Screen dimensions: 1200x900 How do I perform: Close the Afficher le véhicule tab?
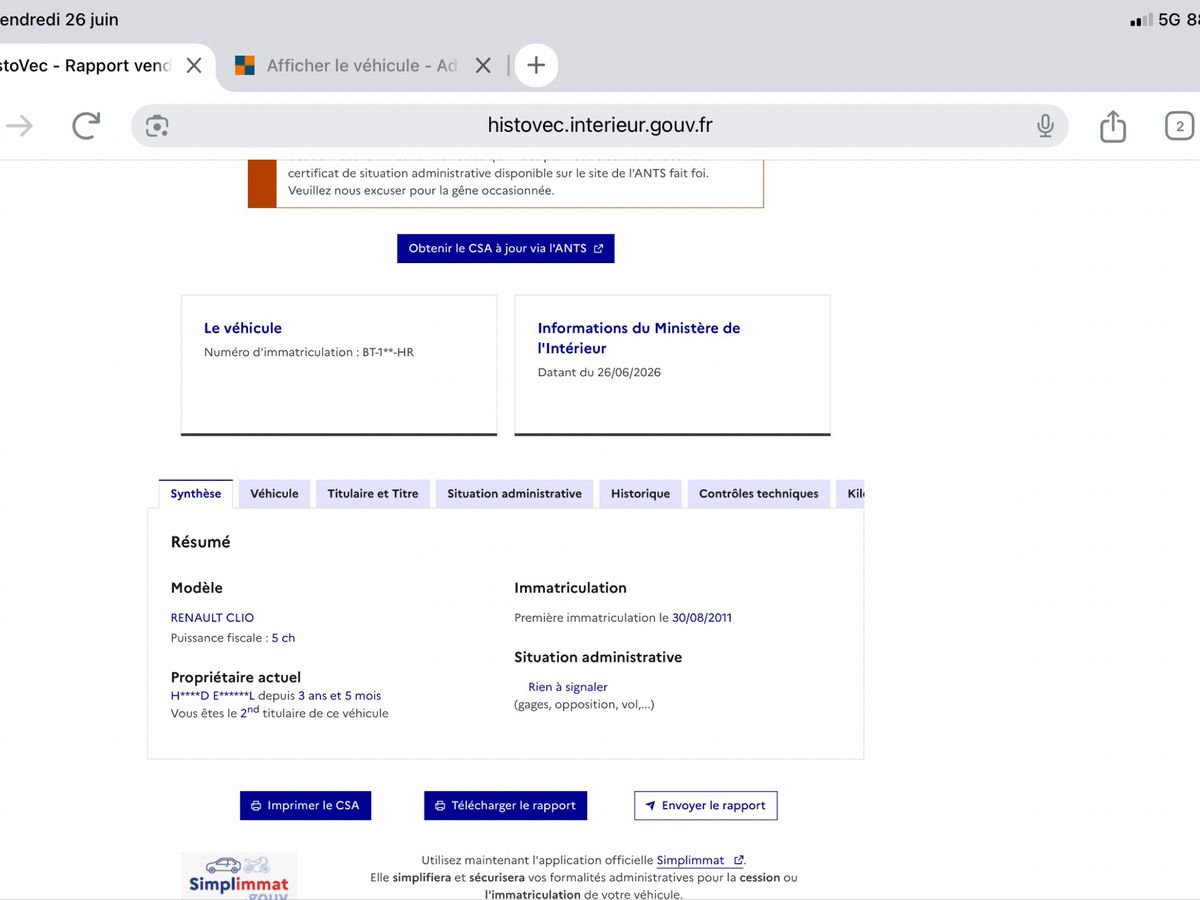pyautogui.click(x=483, y=65)
